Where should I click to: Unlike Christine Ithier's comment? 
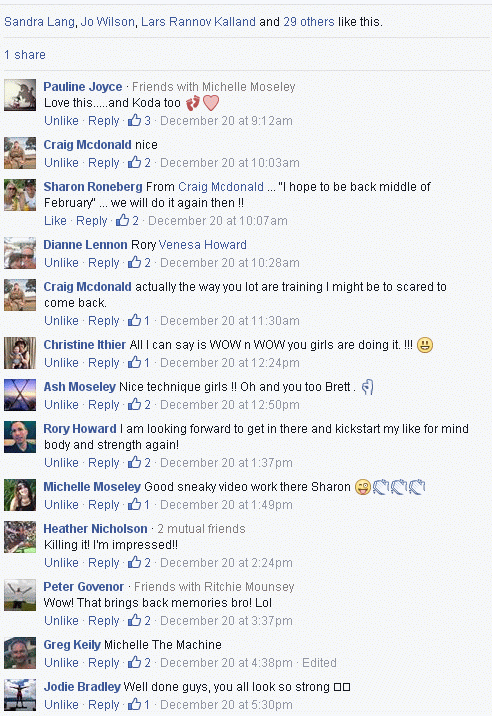[x=61, y=363]
